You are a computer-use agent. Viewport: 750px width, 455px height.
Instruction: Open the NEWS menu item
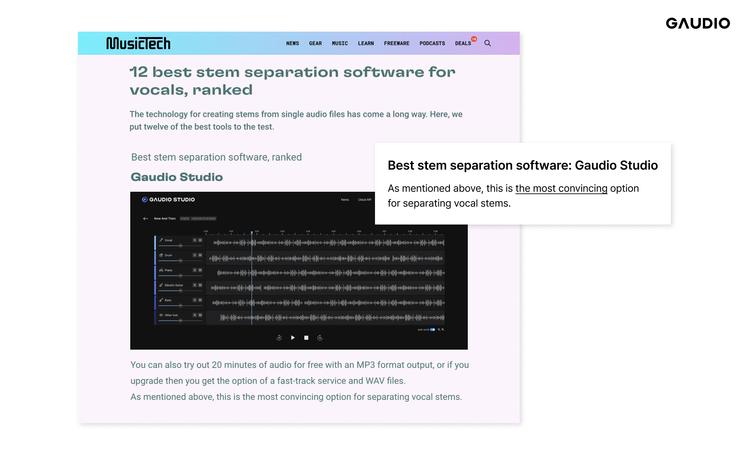pos(292,44)
